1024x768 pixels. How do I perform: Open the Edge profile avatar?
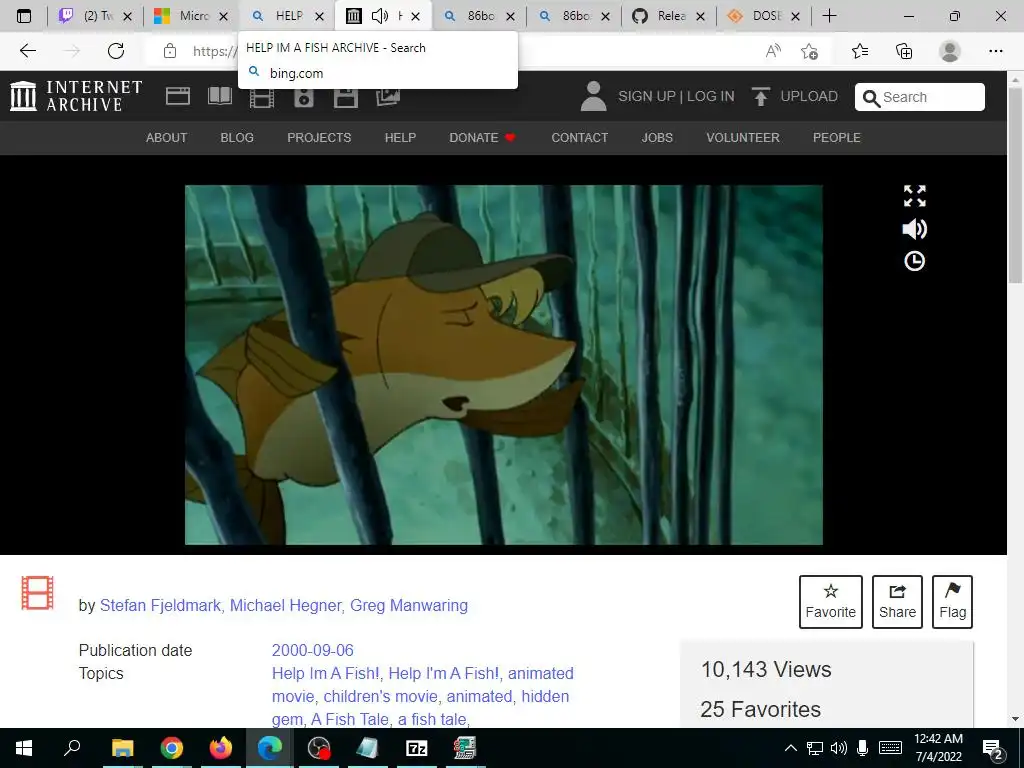950,51
